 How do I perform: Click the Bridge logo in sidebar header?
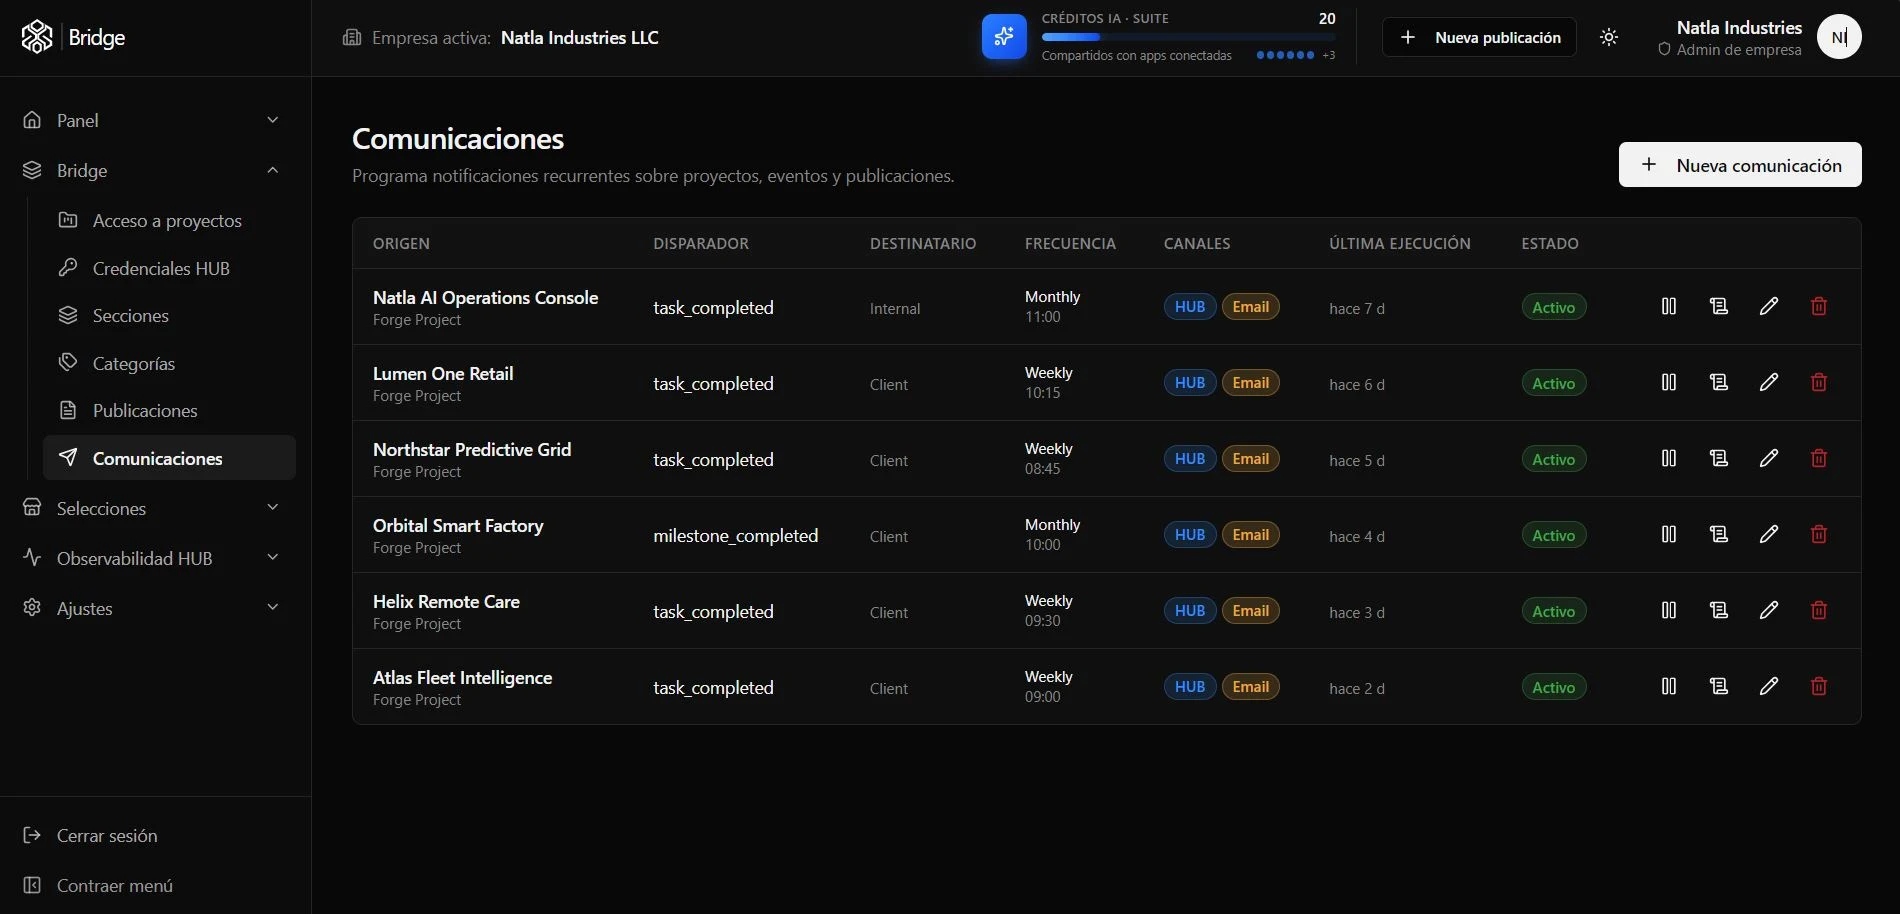[x=73, y=37]
